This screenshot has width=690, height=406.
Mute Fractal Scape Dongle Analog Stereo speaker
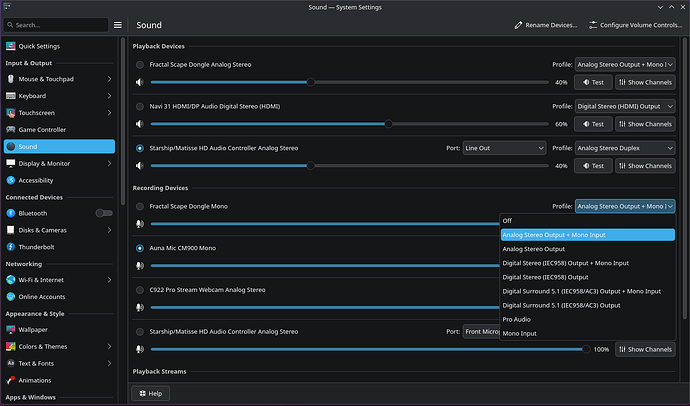tap(139, 82)
